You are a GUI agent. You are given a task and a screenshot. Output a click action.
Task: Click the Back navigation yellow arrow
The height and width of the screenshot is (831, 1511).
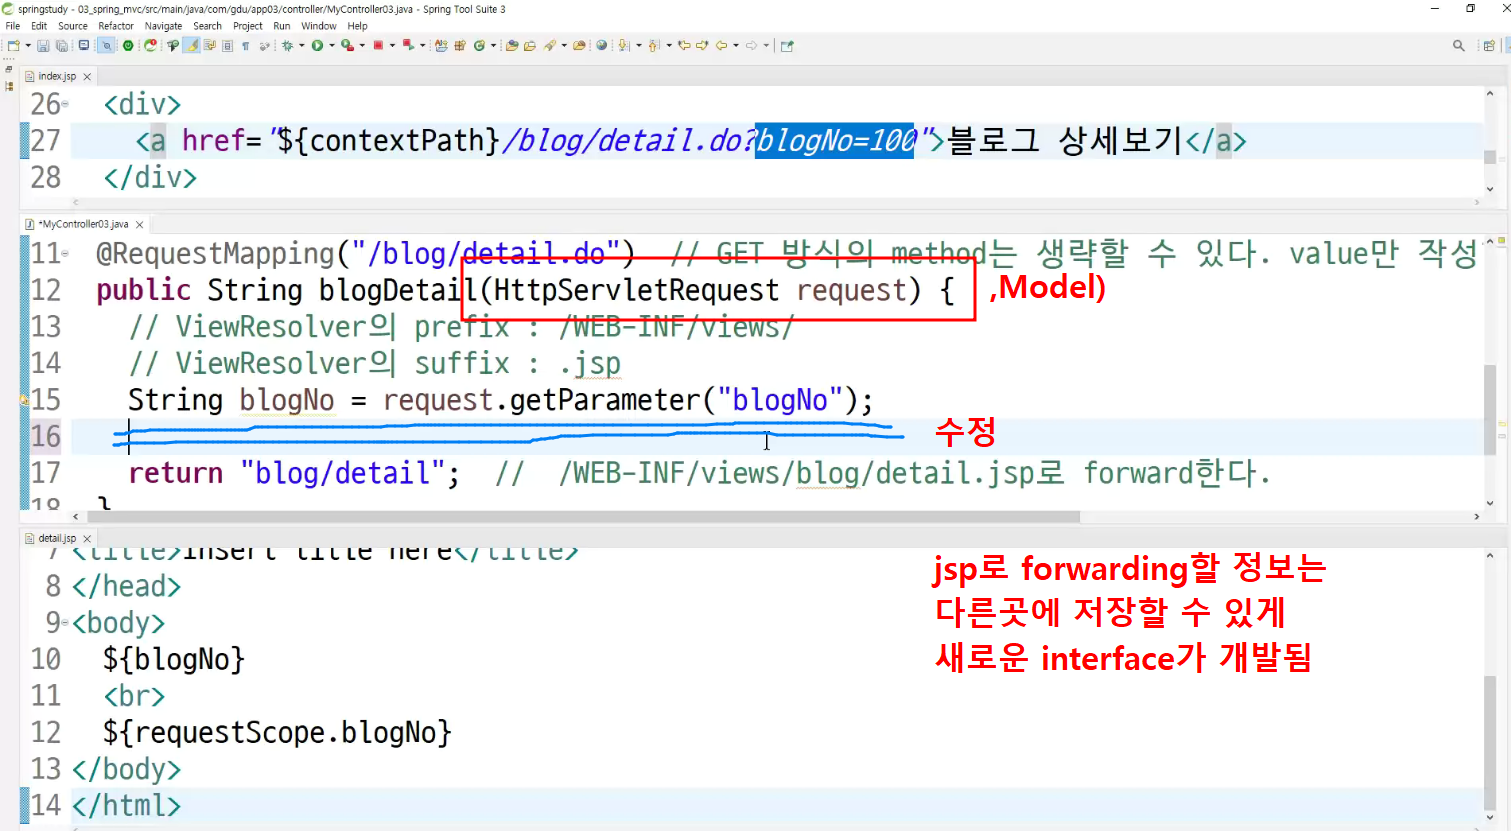pos(720,45)
